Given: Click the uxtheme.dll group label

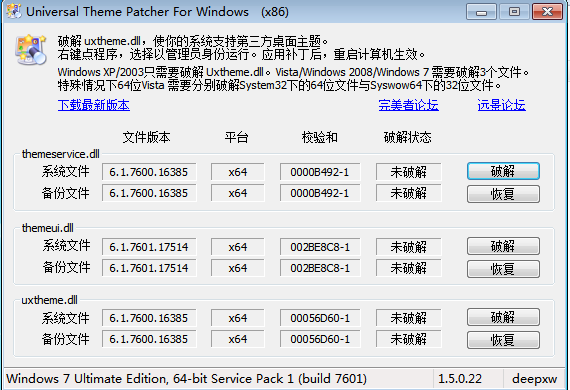Looking at the screenshot, I should tap(49, 300).
